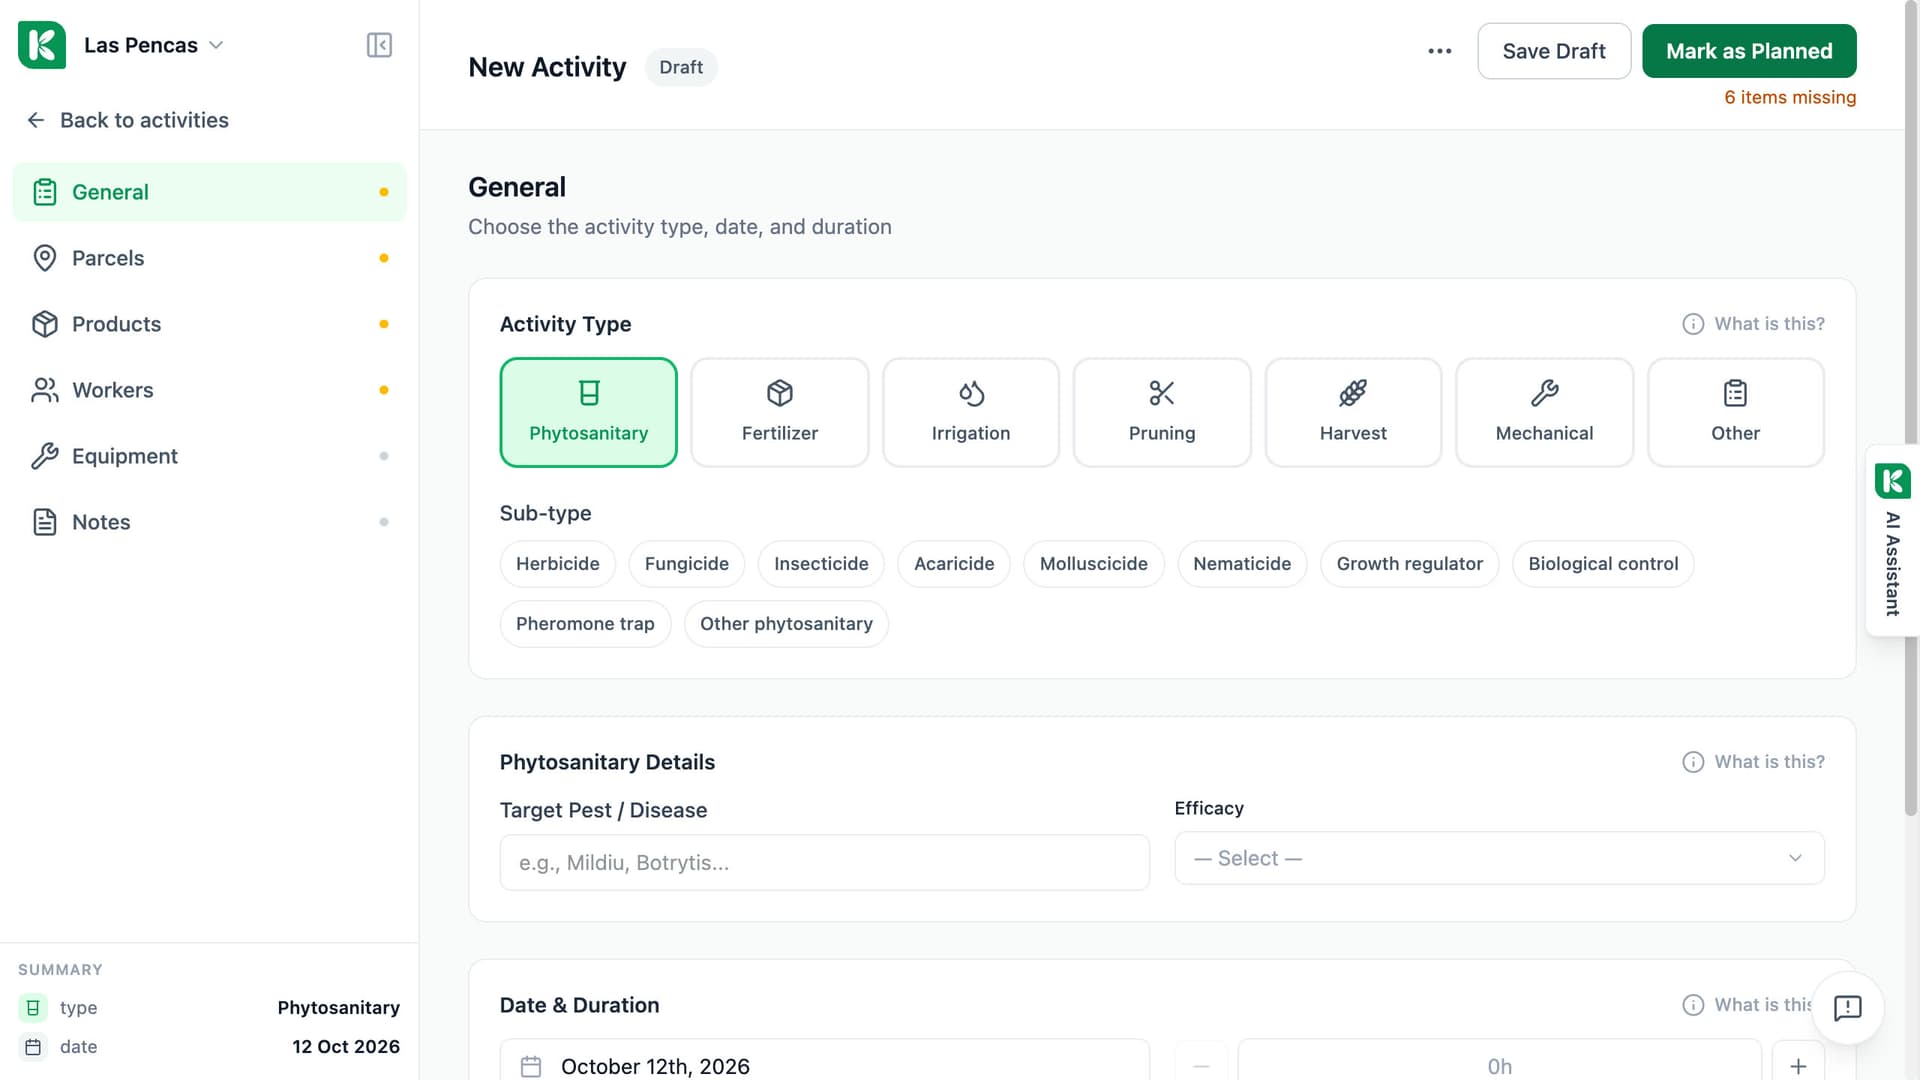Go Back to activities
Screen dimensions: 1920x1080
click(x=127, y=120)
